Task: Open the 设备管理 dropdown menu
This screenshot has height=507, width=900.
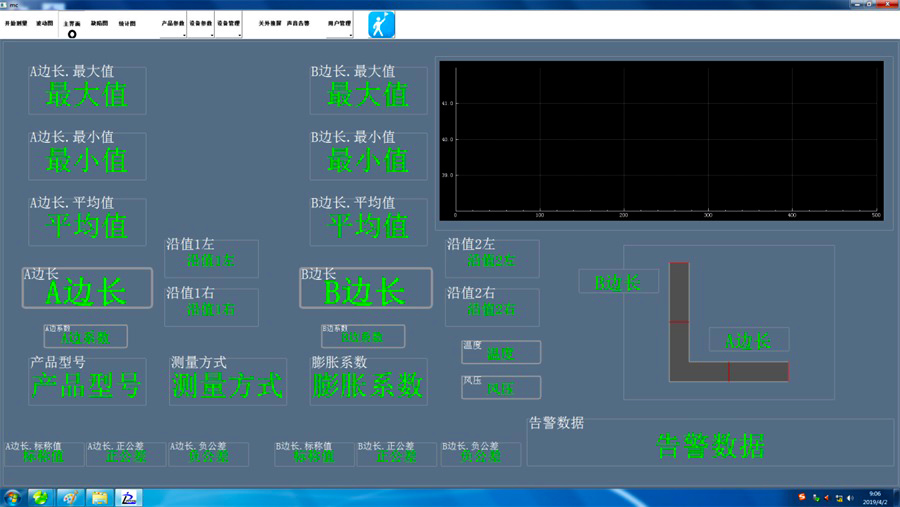Action: (x=228, y=23)
